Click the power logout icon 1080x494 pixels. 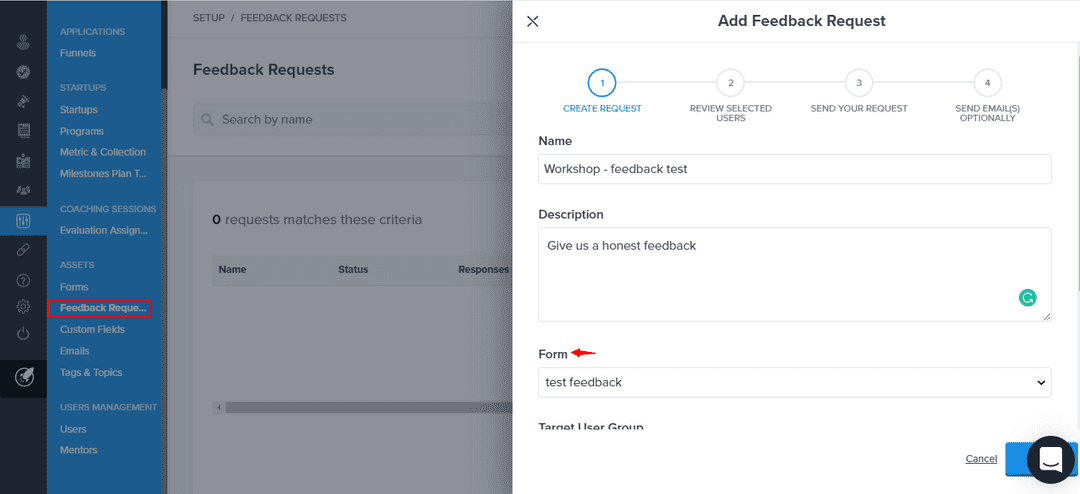pyautogui.click(x=23, y=333)
